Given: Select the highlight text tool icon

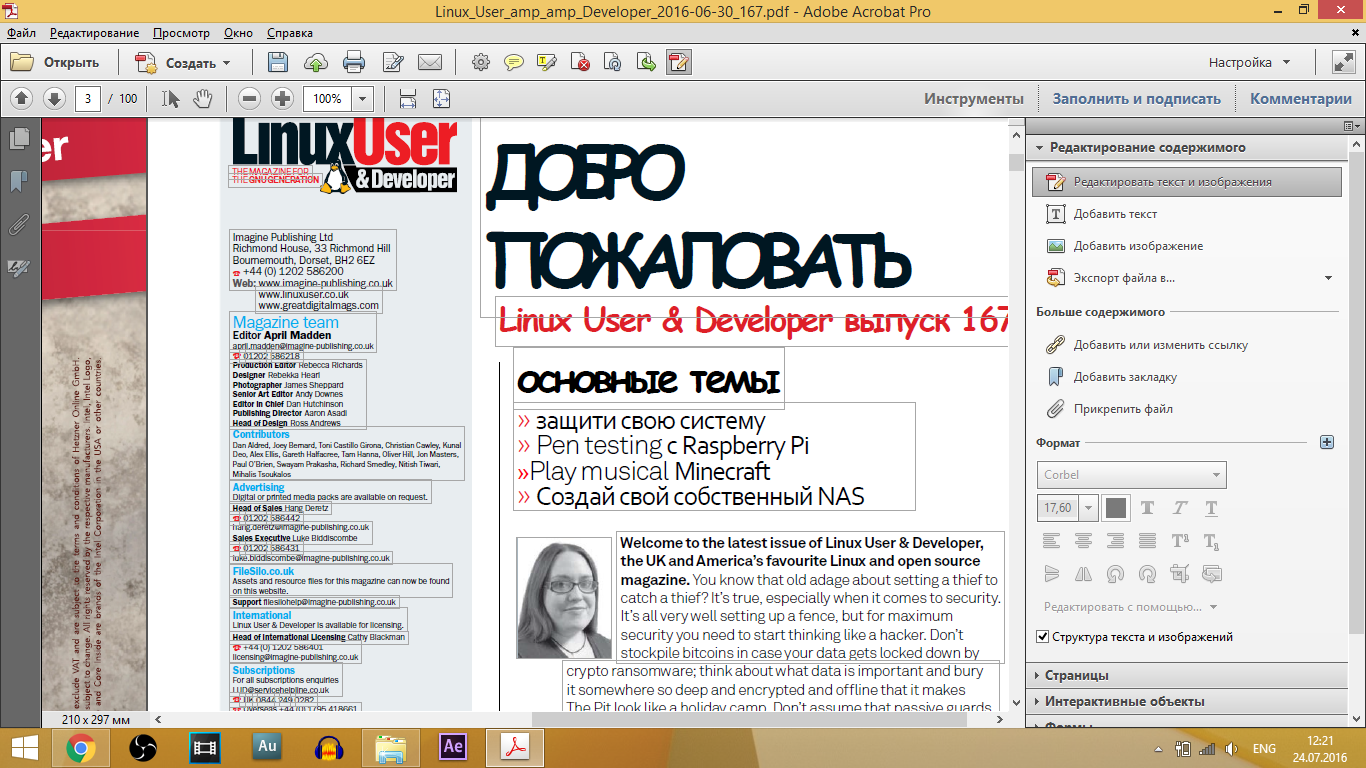Looking at the screenshot, I should (x=546, y=62).
